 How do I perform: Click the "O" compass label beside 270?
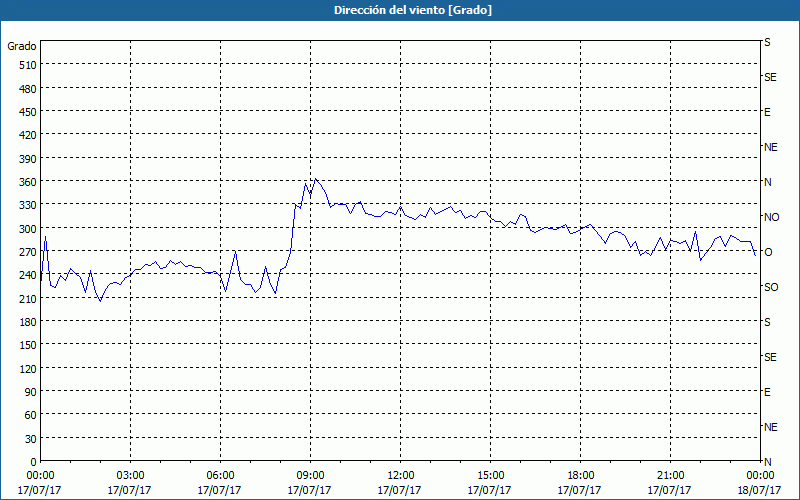(x=768, y=252)
